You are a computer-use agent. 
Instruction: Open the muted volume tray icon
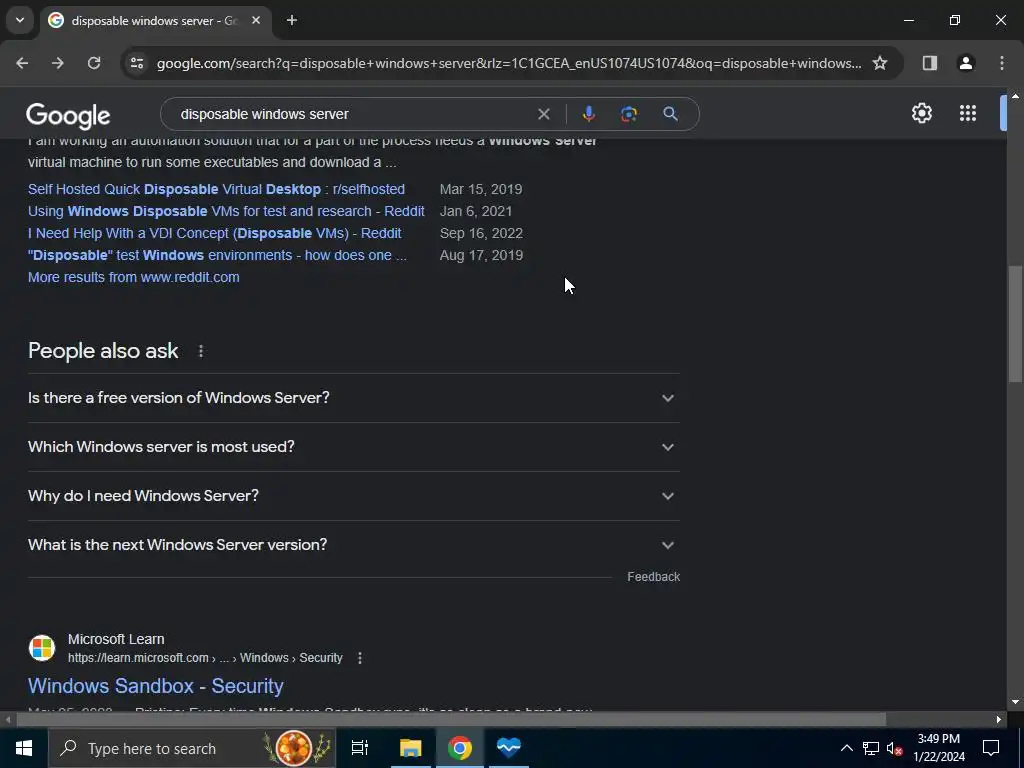(894, 748)
